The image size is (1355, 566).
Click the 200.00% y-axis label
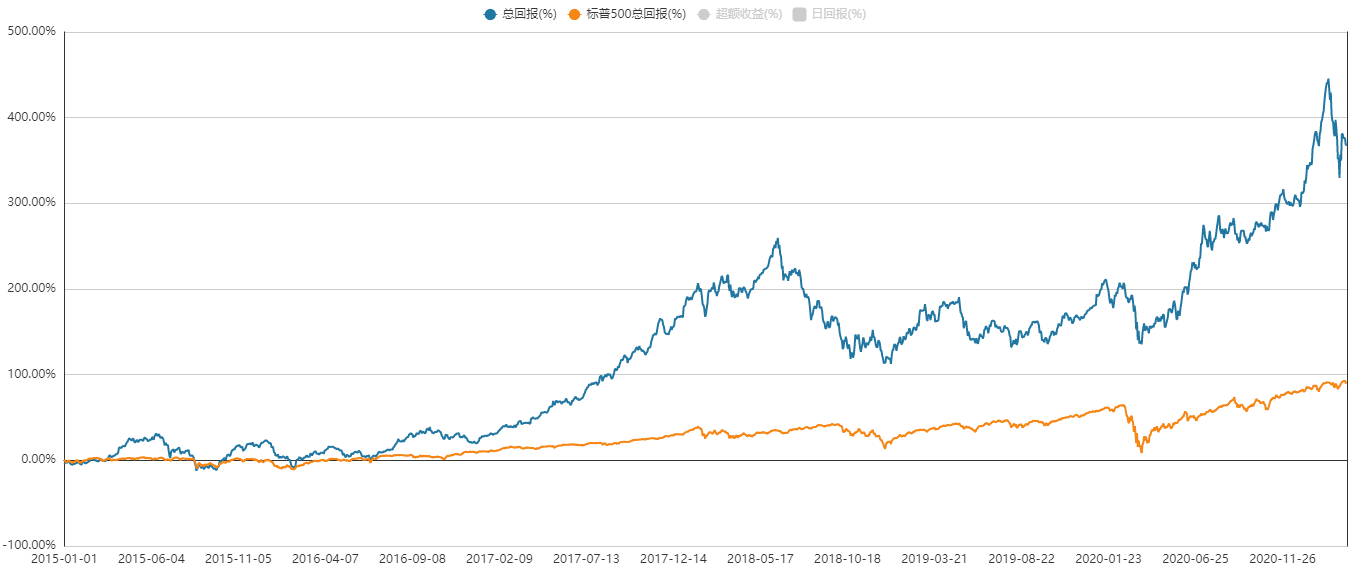[x=31, y=288]
